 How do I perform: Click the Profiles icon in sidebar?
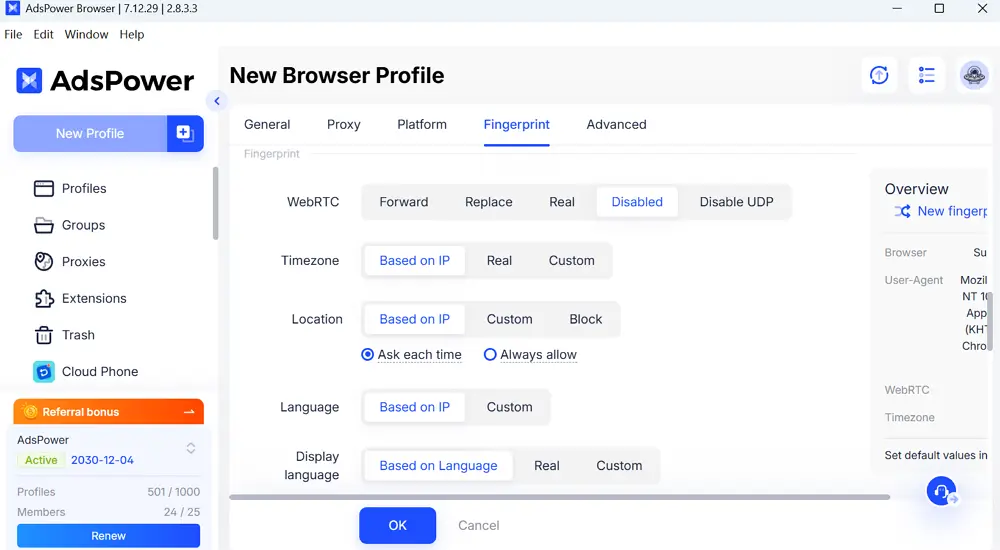click(x=44, y=189)
